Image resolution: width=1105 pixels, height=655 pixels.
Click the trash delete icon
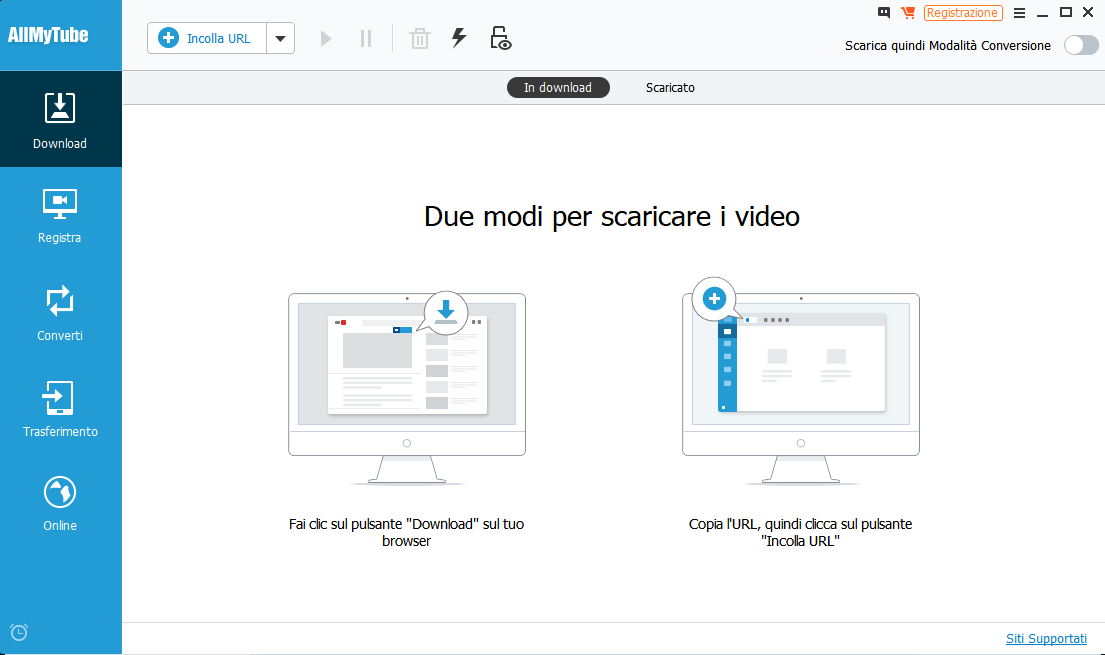(420, 38)
